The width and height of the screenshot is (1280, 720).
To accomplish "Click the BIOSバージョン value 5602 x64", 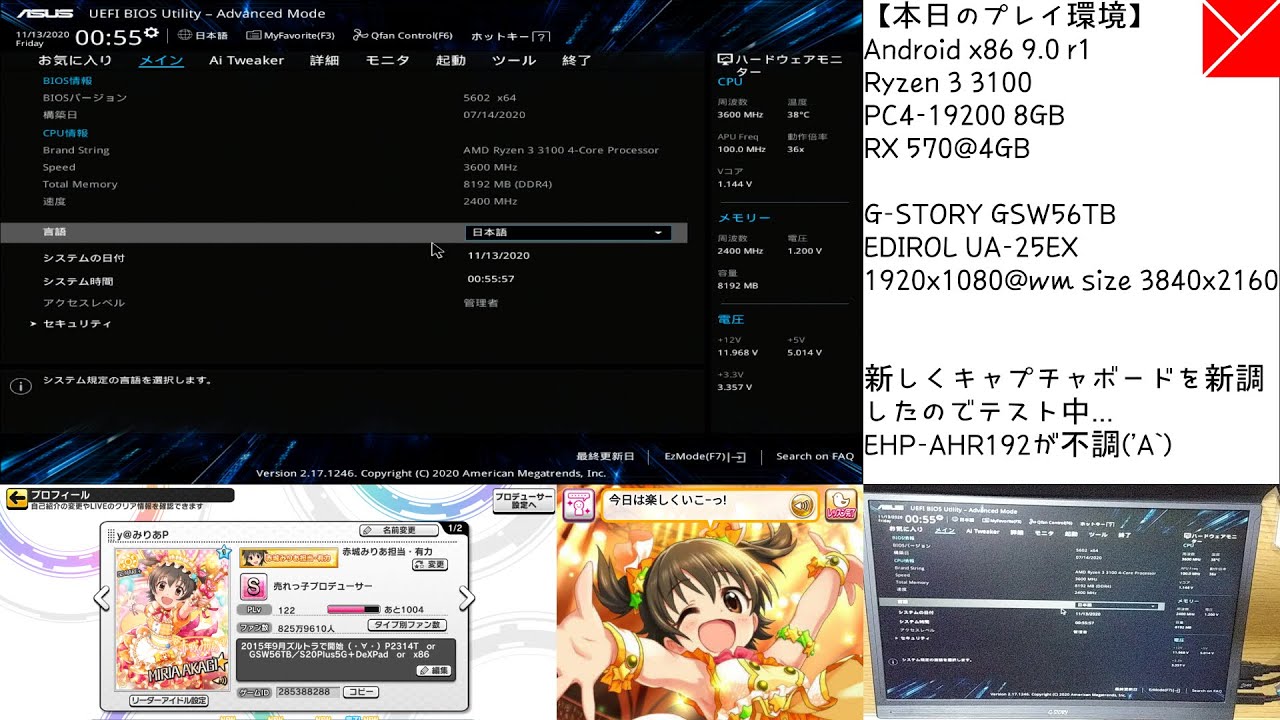I will point(489,98).
